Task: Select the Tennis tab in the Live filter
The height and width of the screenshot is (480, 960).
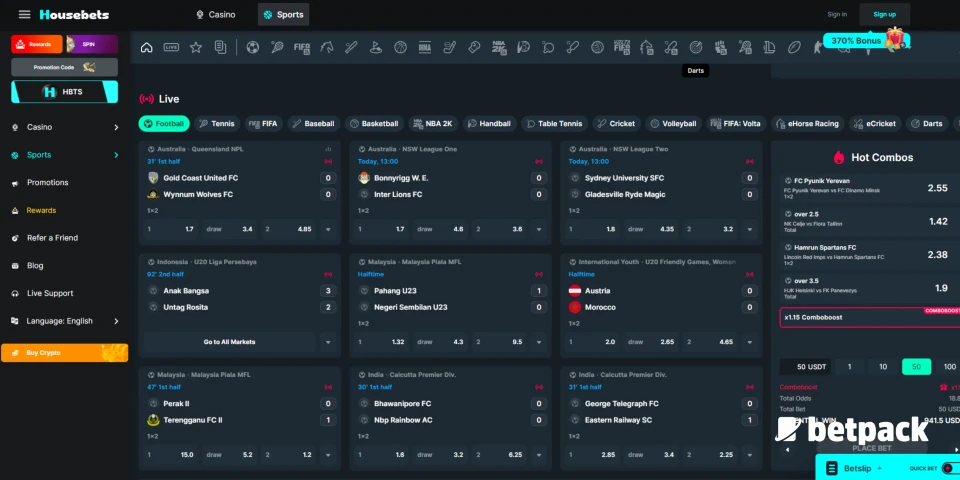Action: [217, 124]
